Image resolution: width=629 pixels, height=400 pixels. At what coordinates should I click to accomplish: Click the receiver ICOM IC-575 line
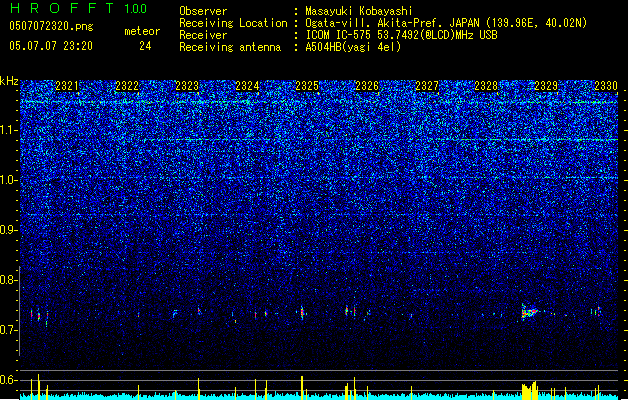tap(402, 35)
